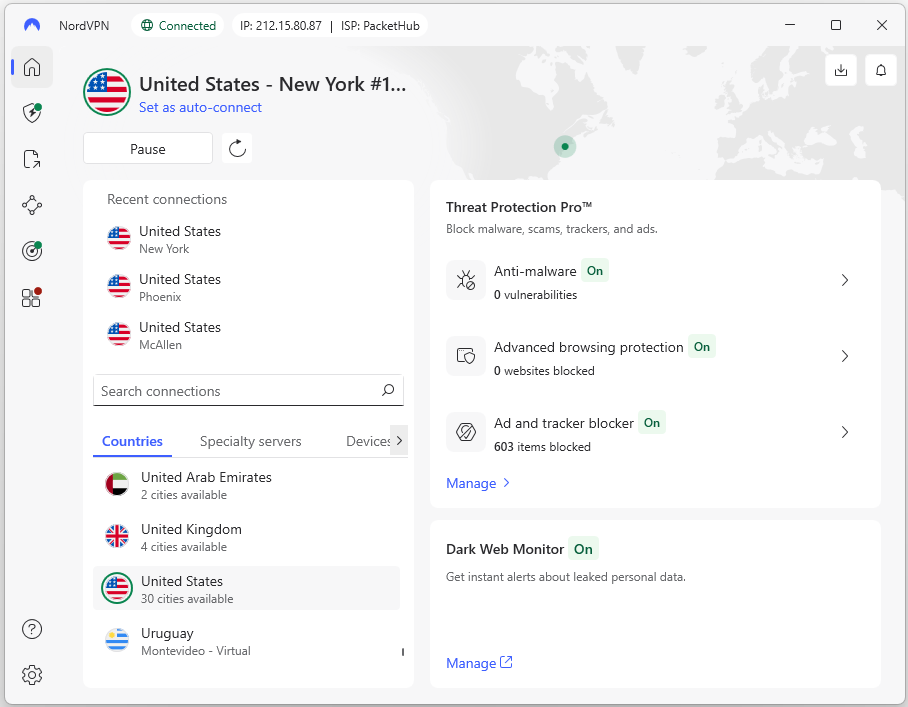Click the download icon at top right

(x=841, y=71)
